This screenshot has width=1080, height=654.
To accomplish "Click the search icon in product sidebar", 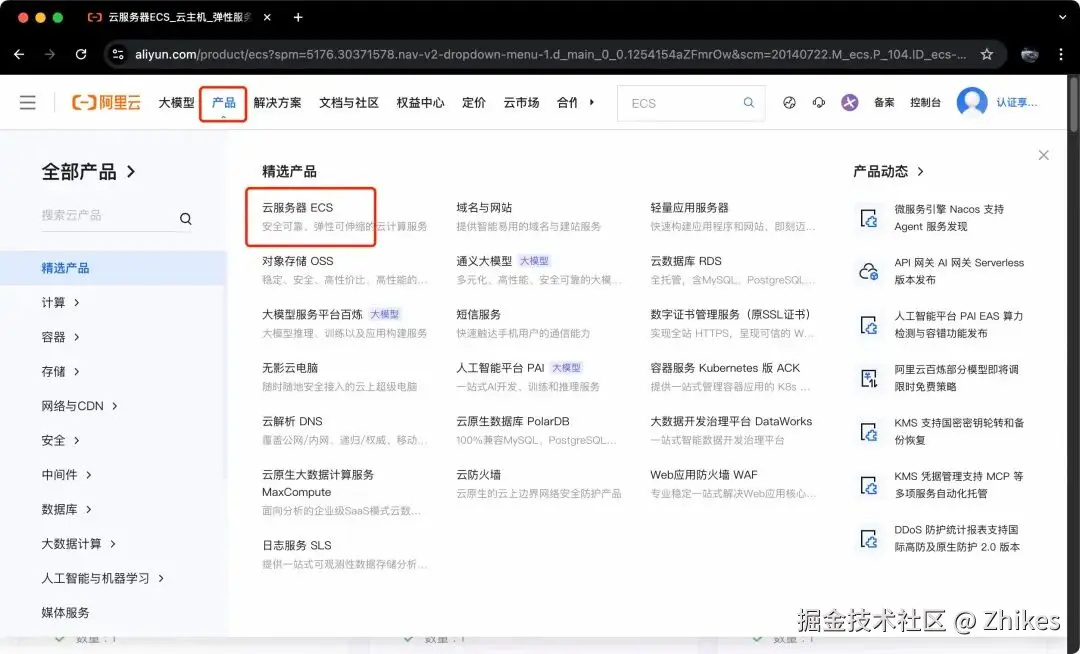I will click(x=185, y=219).
